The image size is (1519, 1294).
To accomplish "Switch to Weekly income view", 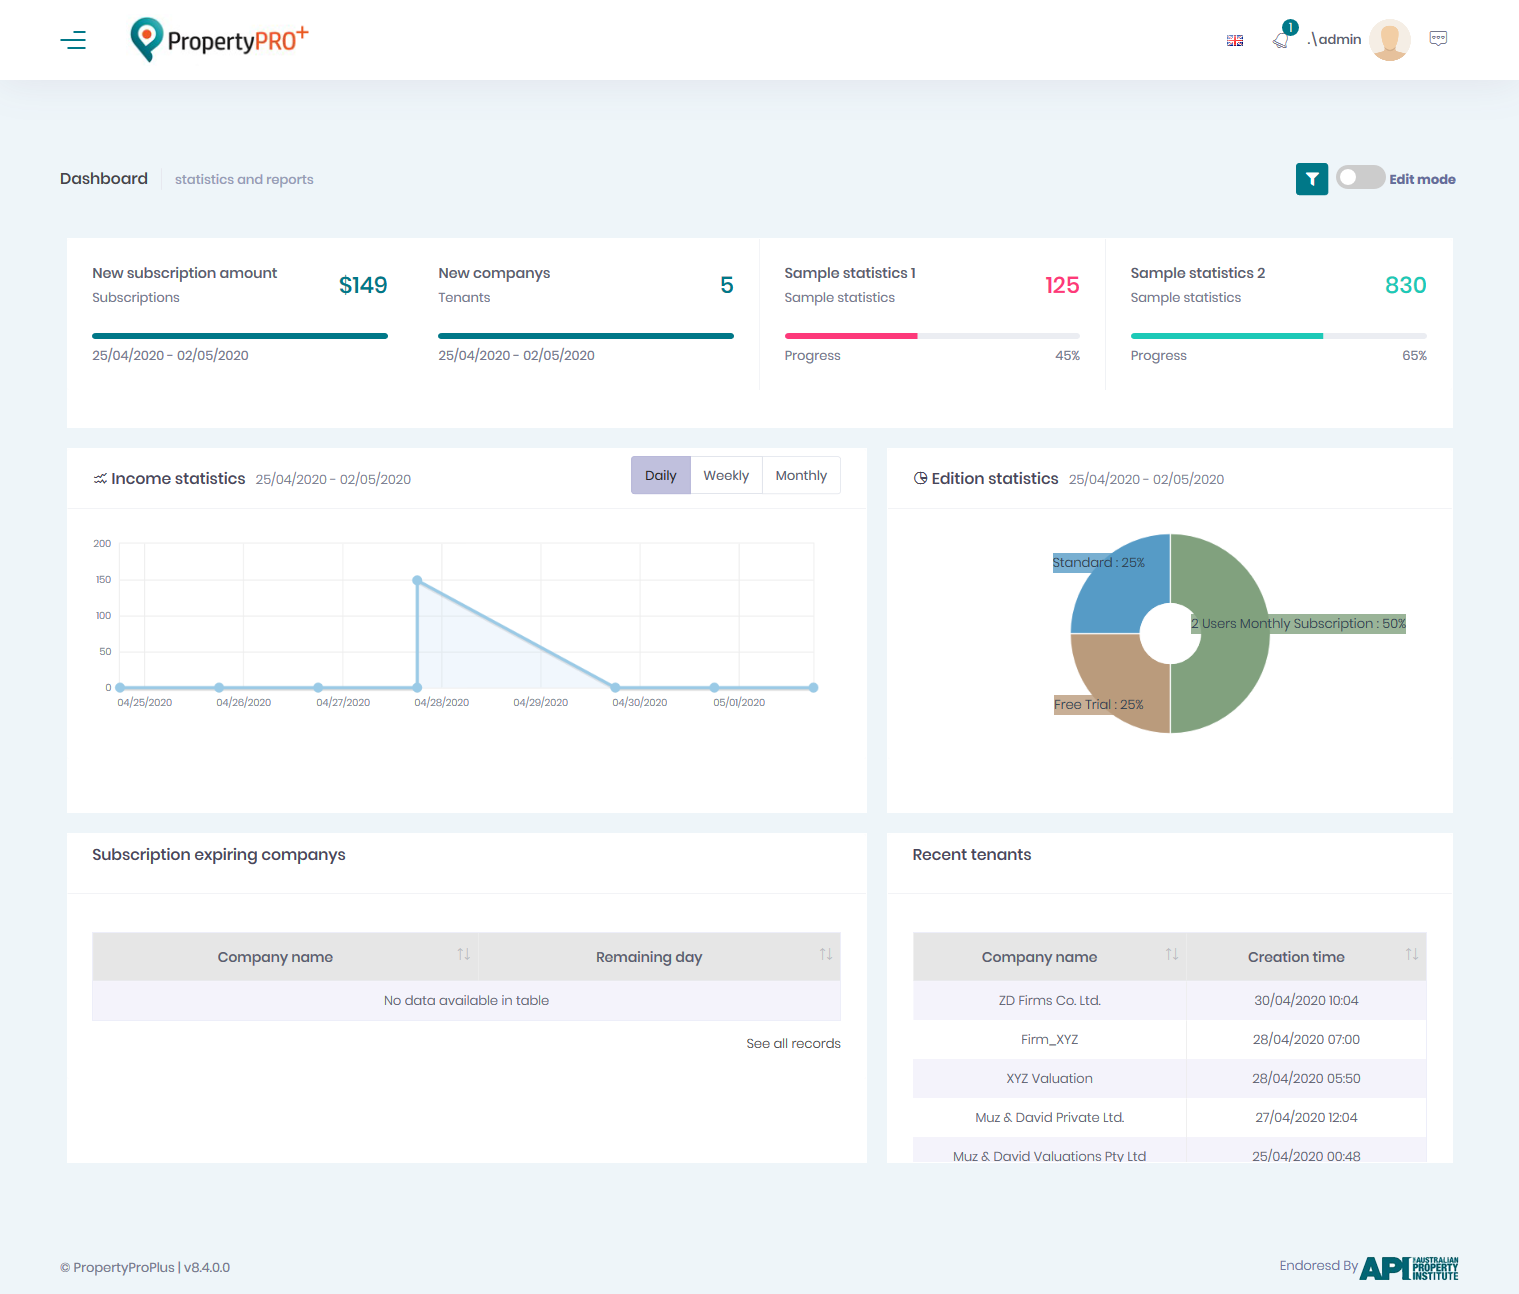I will 726,476.
